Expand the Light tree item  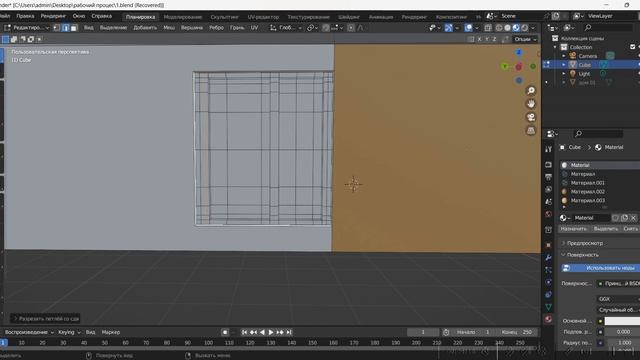point(564,74)
